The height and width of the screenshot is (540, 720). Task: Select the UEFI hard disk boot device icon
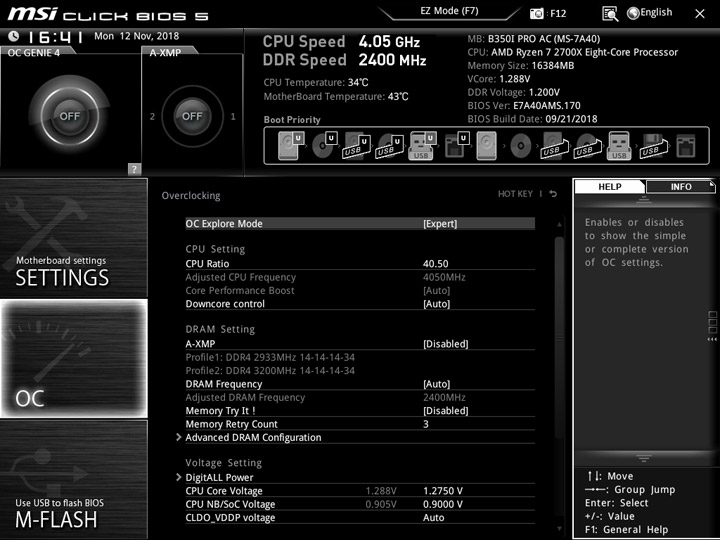[x=291, y=146]
